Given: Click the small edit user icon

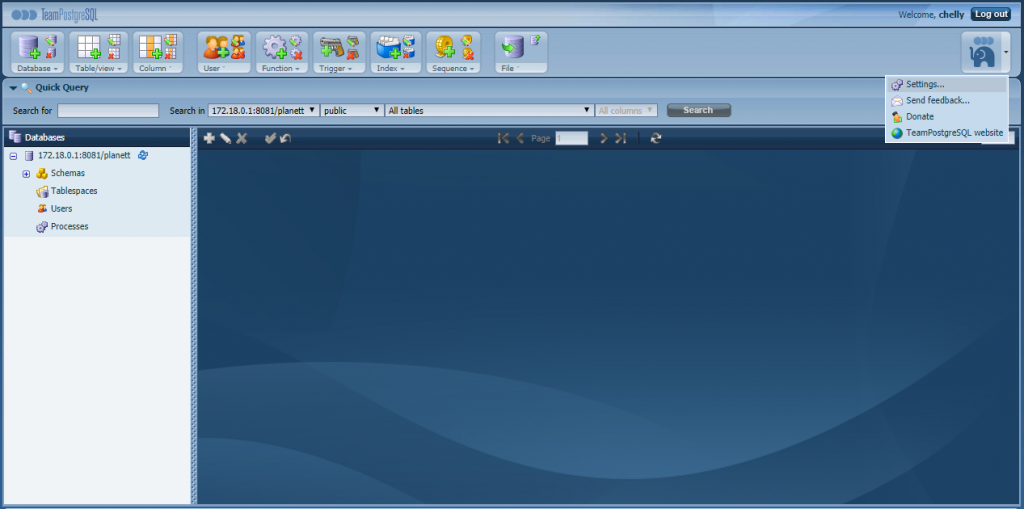Looking at the screenshot, I should (x=238, y=41).
